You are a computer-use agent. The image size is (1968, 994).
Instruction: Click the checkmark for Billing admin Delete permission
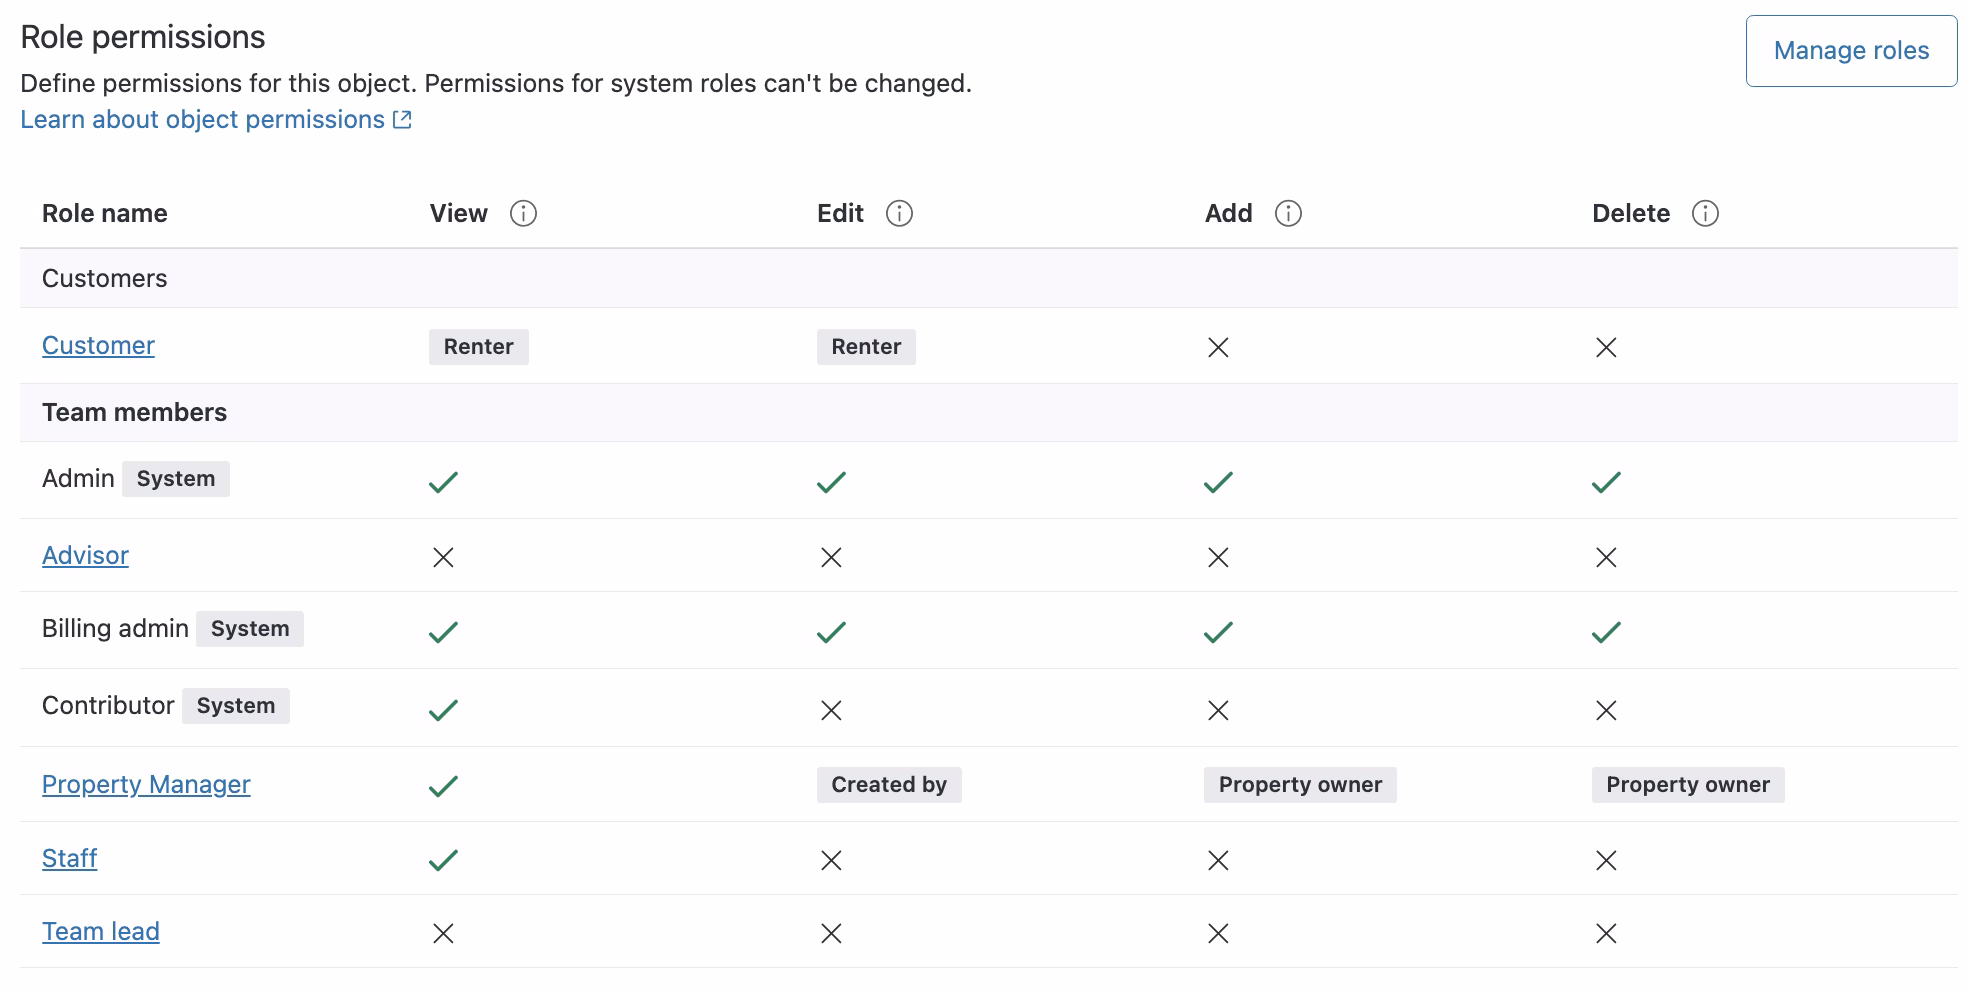pyautogui.click(x=1606, y=631)
